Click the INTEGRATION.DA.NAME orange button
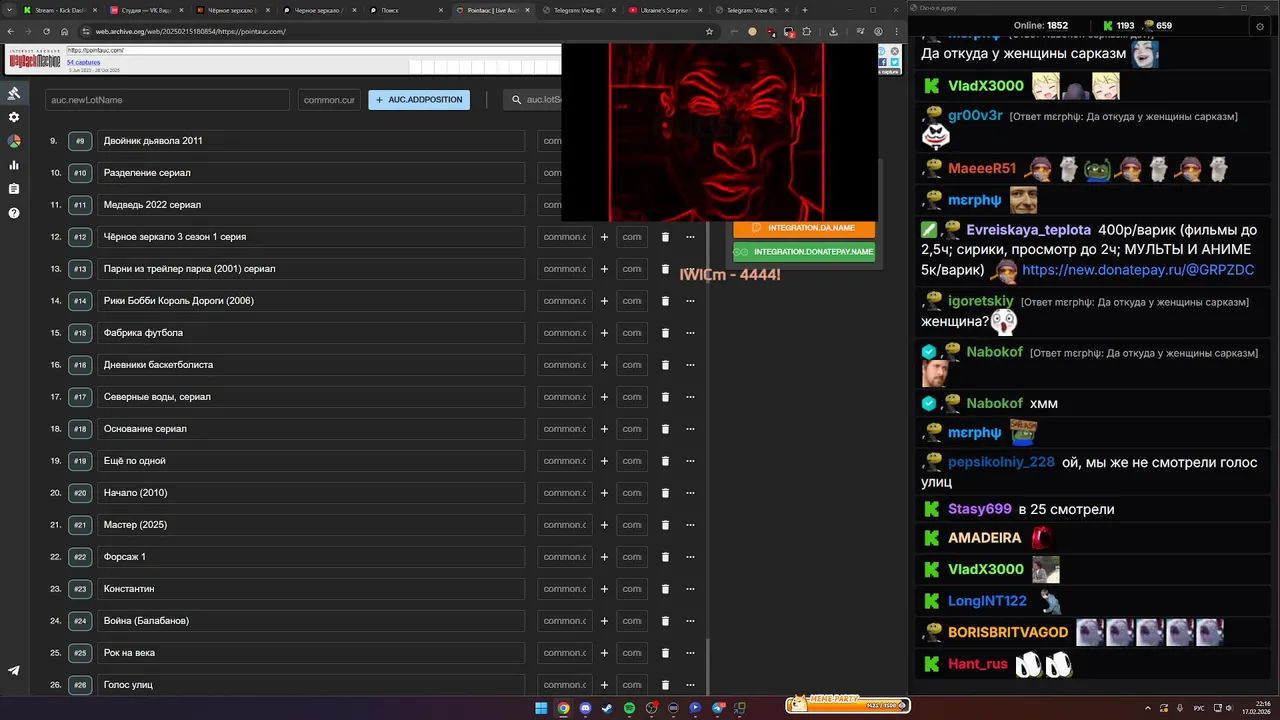The image size is (1280, 720). [804, 228]
